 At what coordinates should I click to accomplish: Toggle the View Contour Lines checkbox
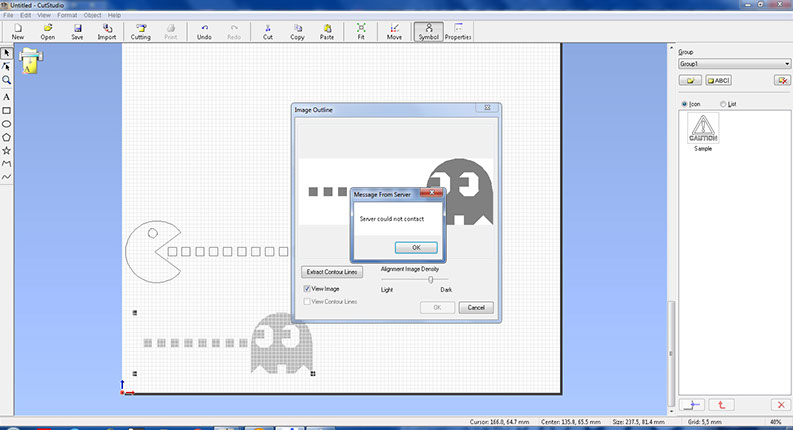(307, 302)
